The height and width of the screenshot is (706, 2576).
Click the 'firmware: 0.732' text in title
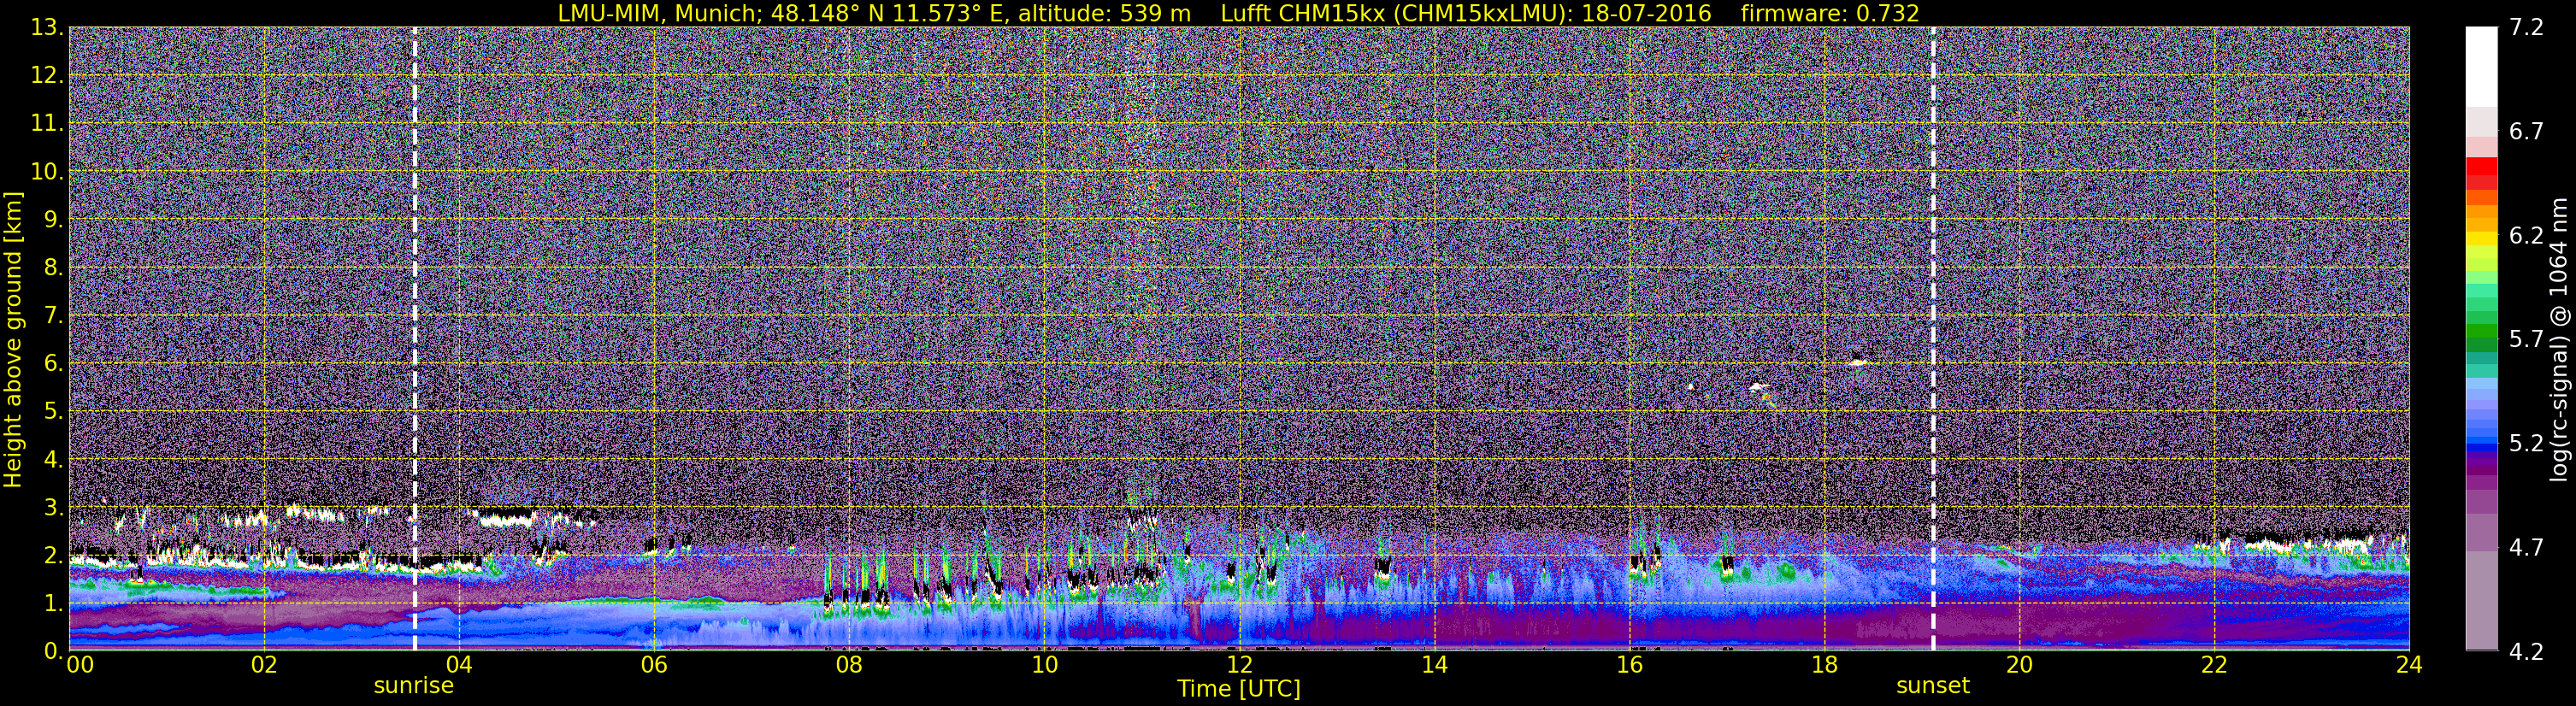click(x=1830, y=13)
